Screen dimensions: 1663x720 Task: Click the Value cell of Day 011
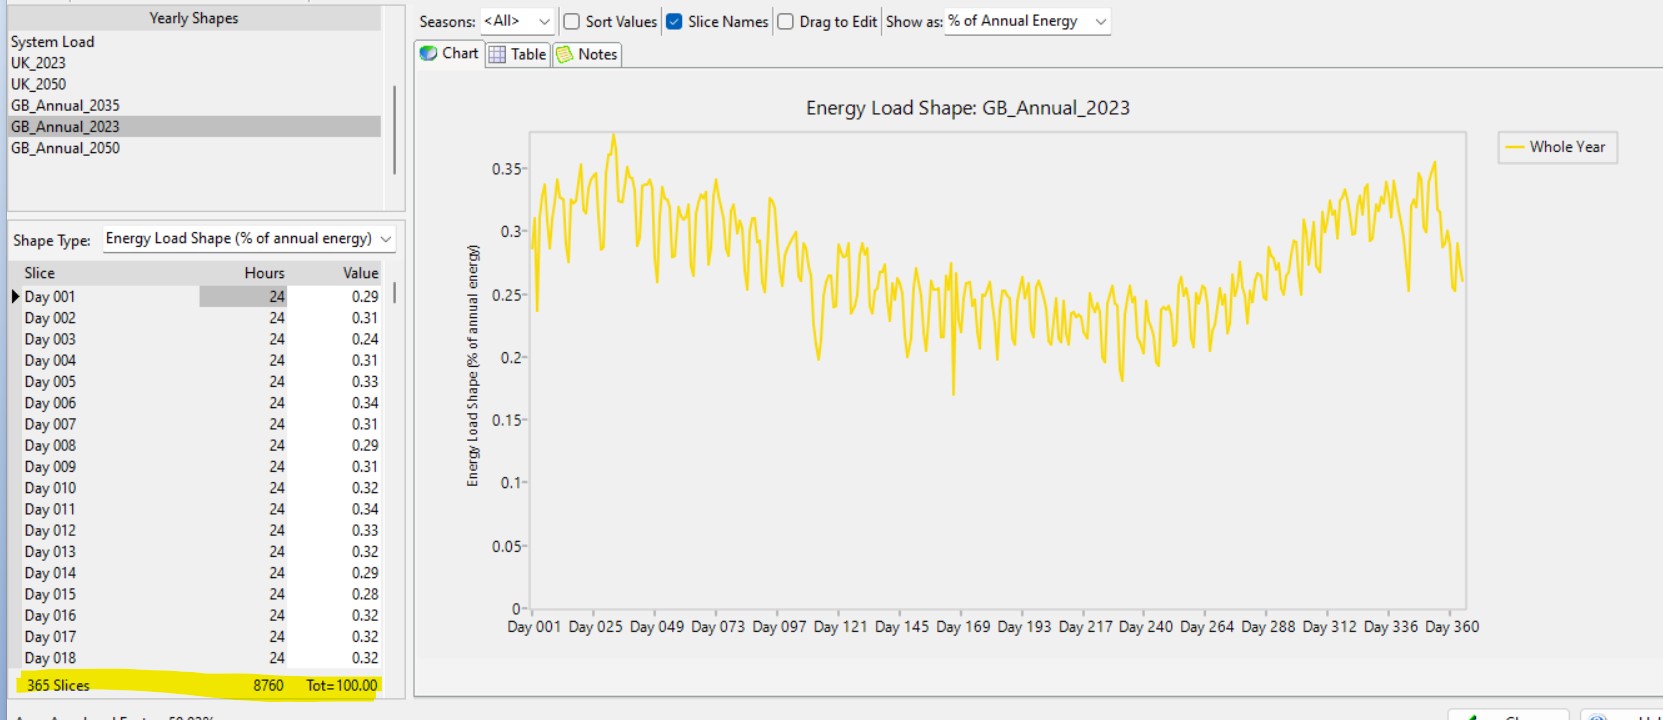335,509
